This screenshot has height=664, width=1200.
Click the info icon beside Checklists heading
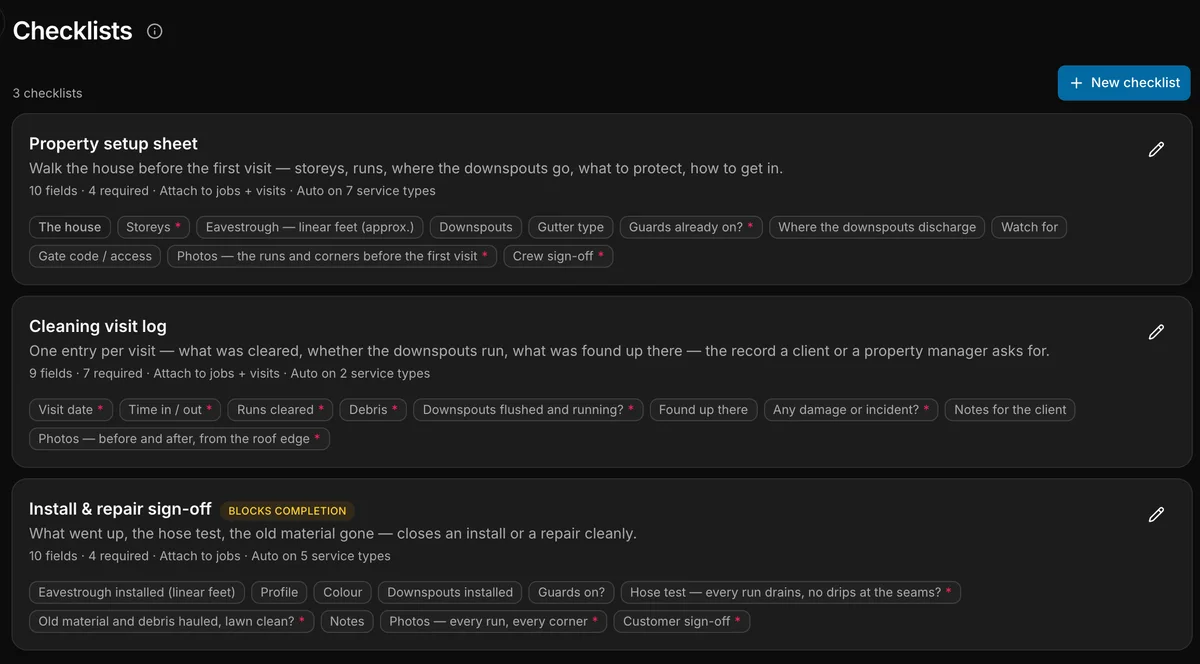coord(154,31)
